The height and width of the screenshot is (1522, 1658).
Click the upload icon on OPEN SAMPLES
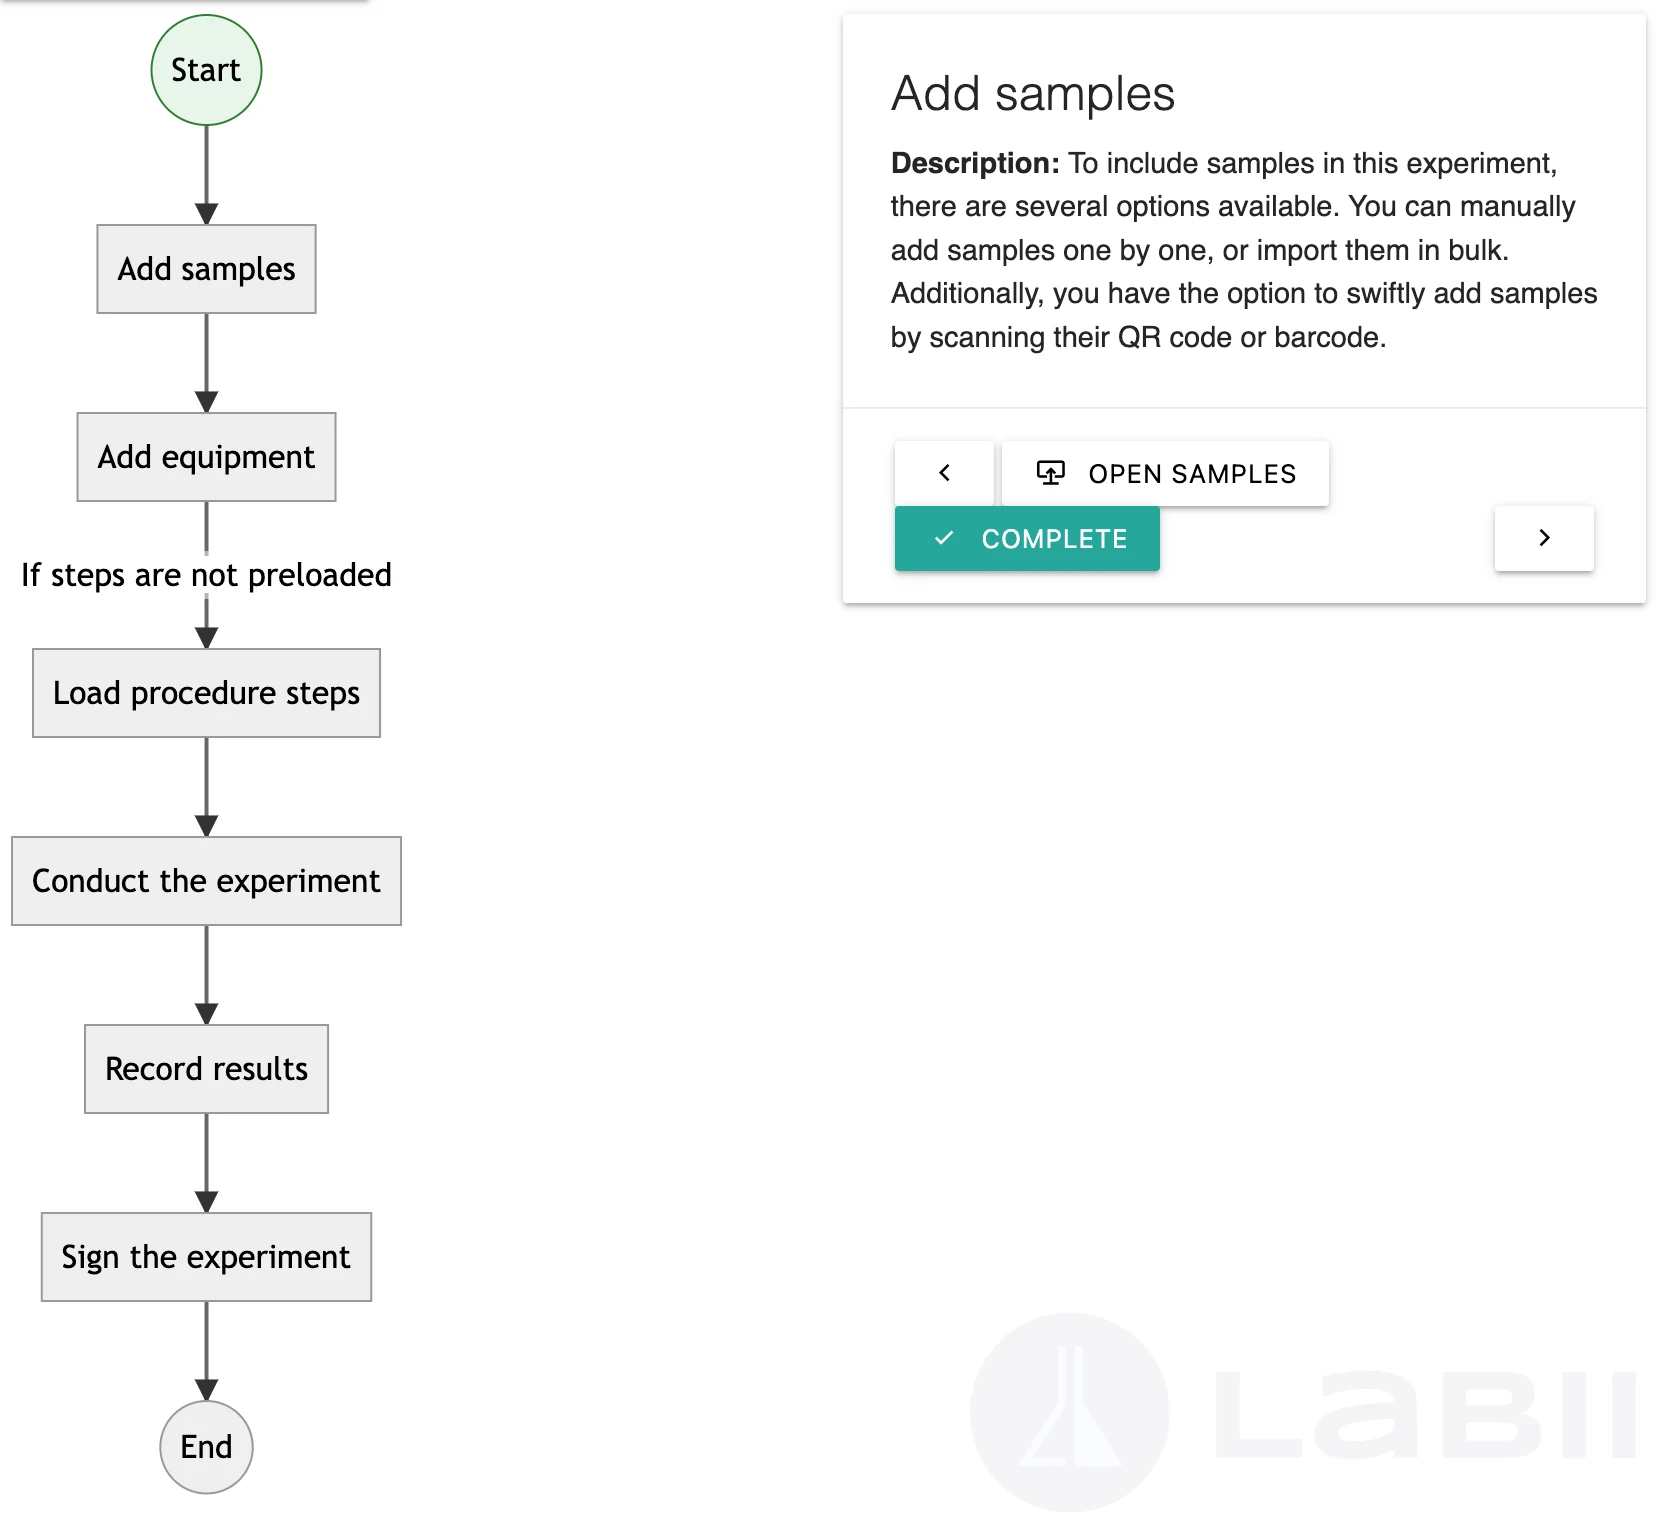(1050, 473)
